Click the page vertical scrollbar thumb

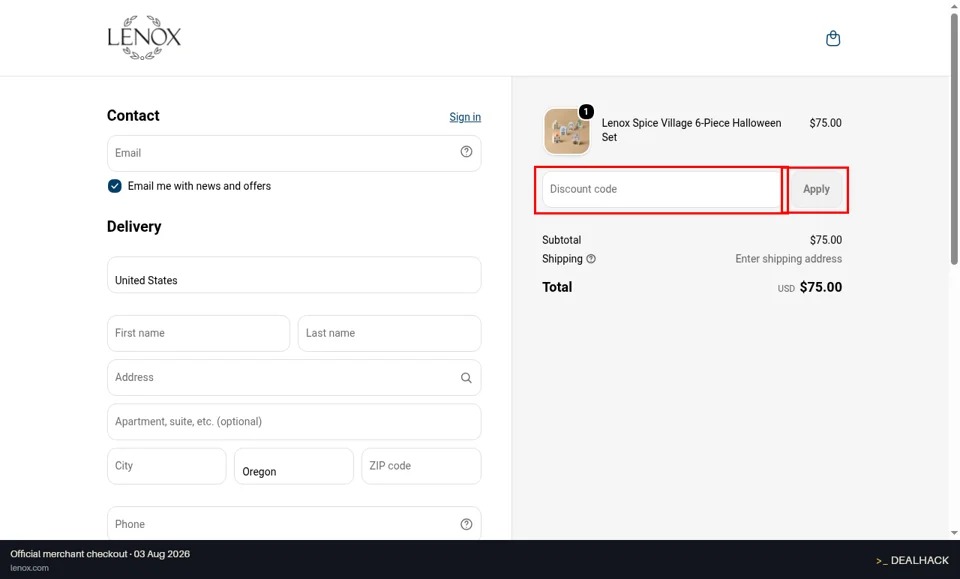pos(954,138)
